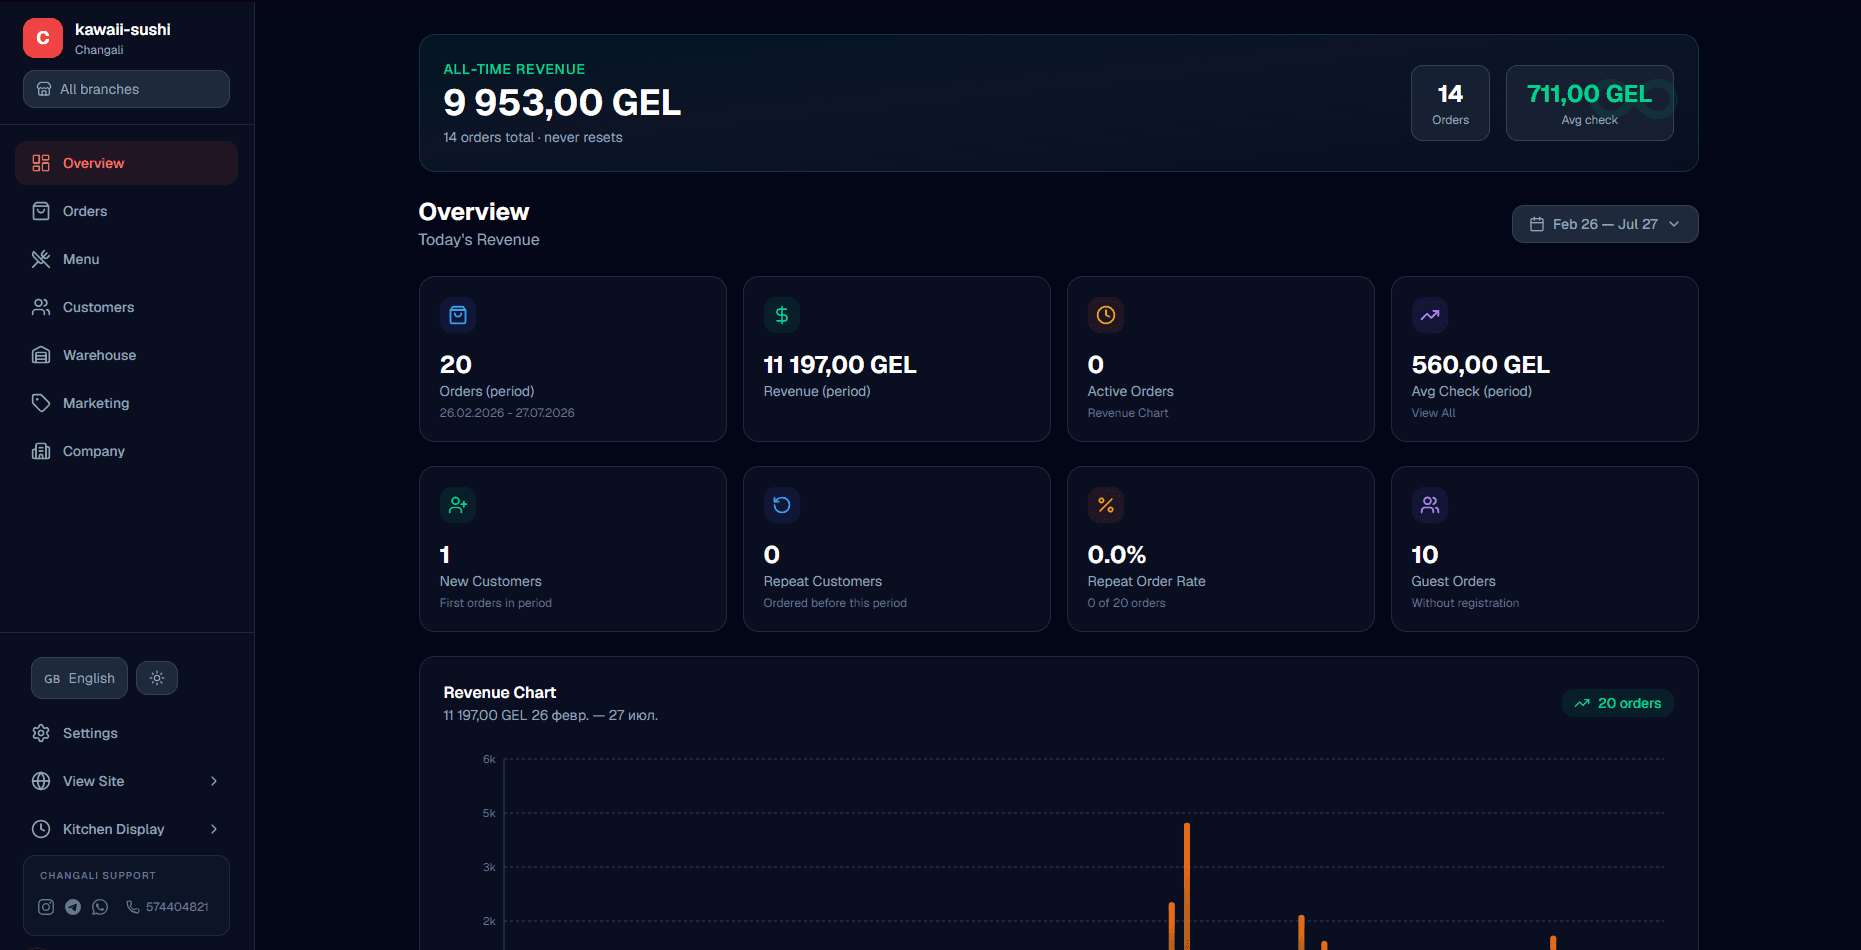Image resolution: width=1861 pixels, height=950 pixels.
Task: Follow the Revenue Chart link under Active Orders
Action: pyautogui.click(x=1128, y=413)
